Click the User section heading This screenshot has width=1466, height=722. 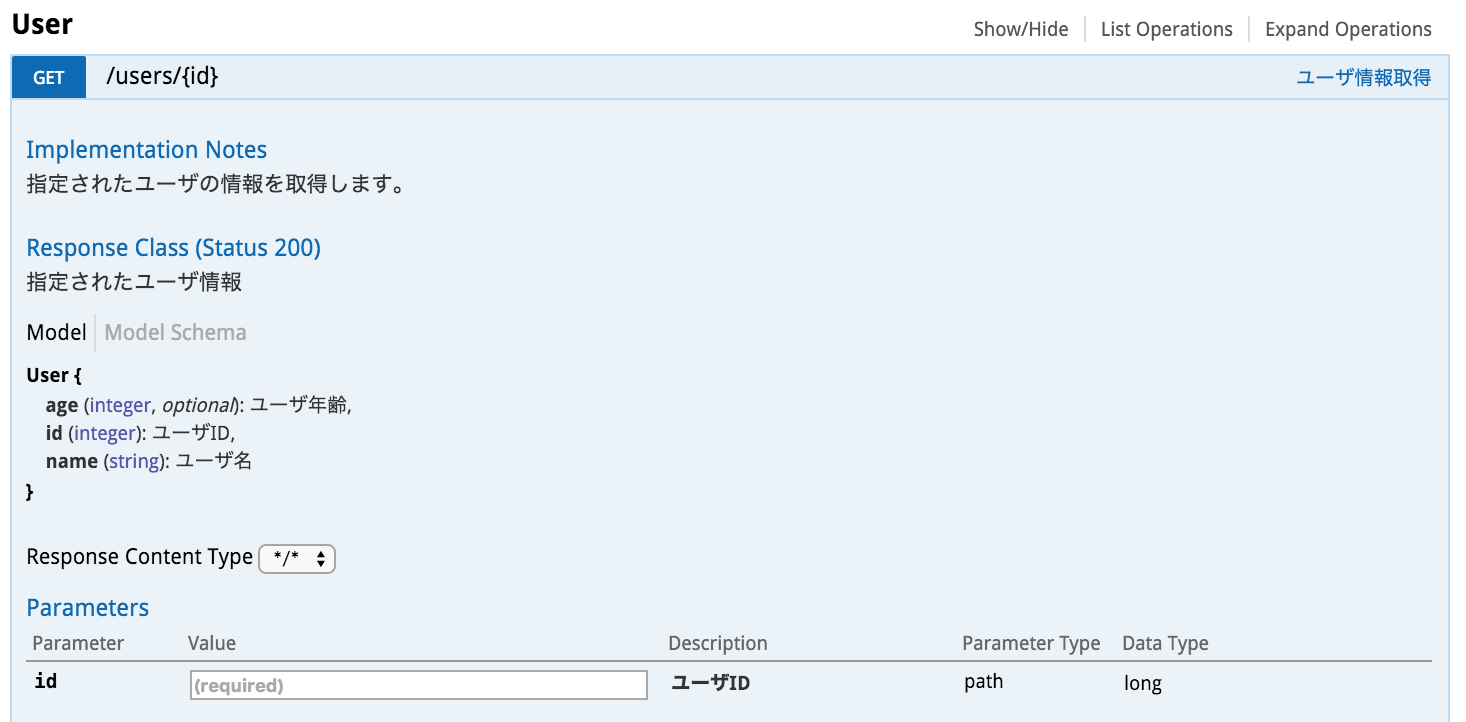click(x=40, y=23)
